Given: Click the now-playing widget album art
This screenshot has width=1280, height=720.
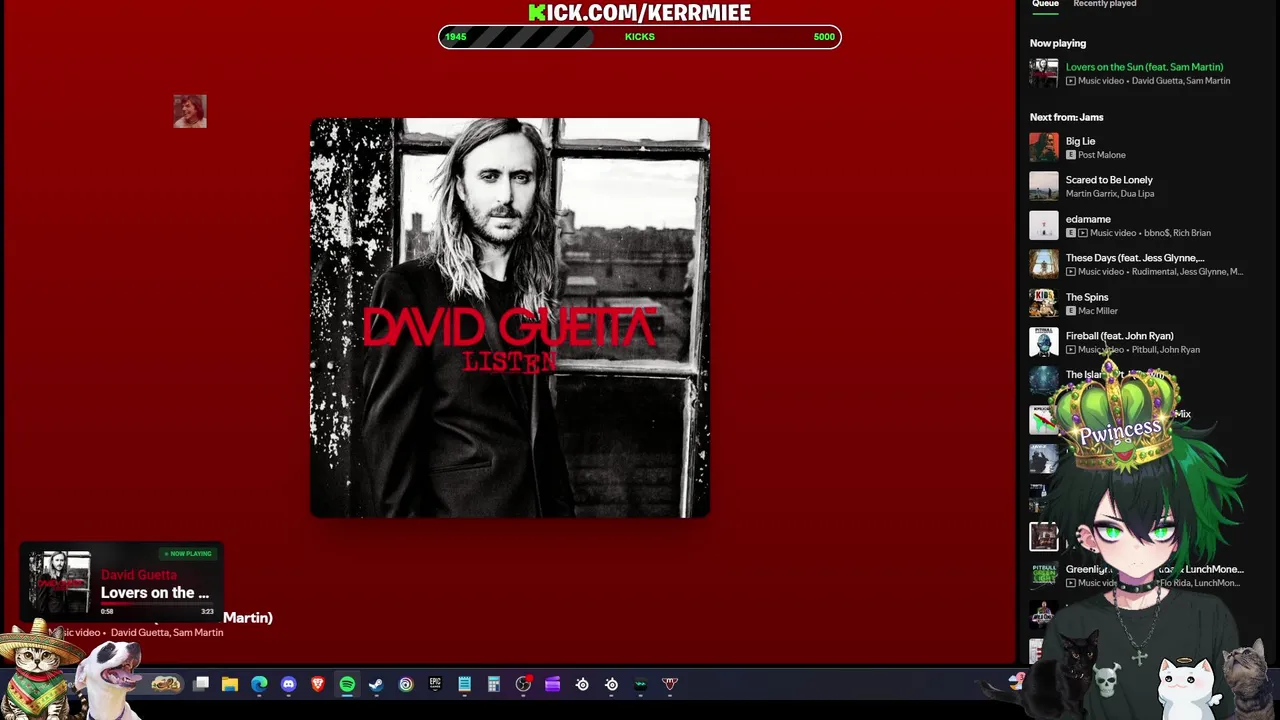Looking at the screenshot, I should click(x=60, y=582).
